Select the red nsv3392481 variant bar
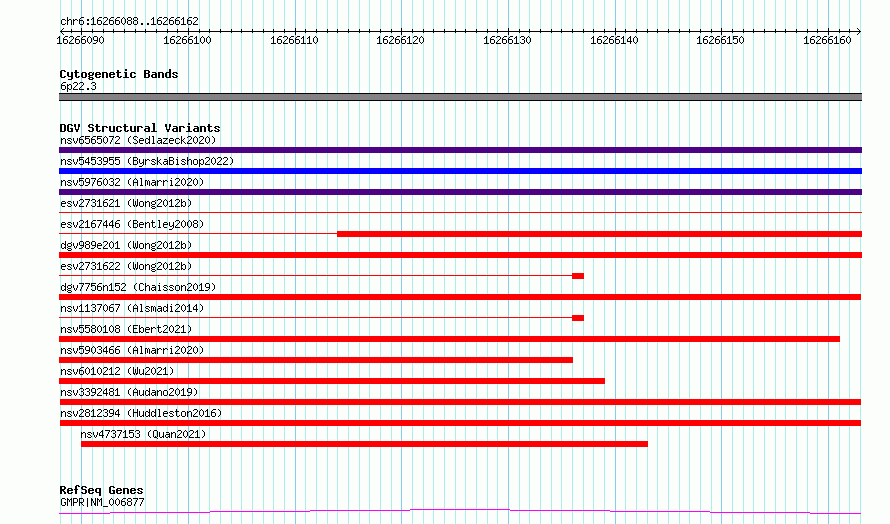 pos(460,402)
